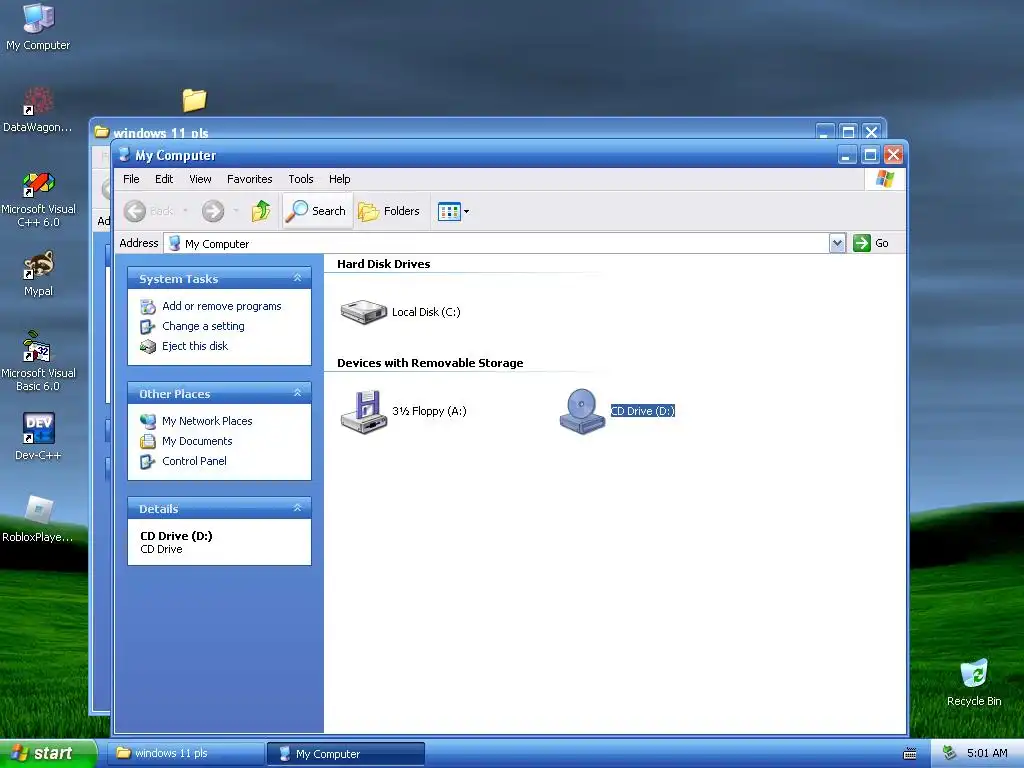Click Change a setting link

click(203, 326)
